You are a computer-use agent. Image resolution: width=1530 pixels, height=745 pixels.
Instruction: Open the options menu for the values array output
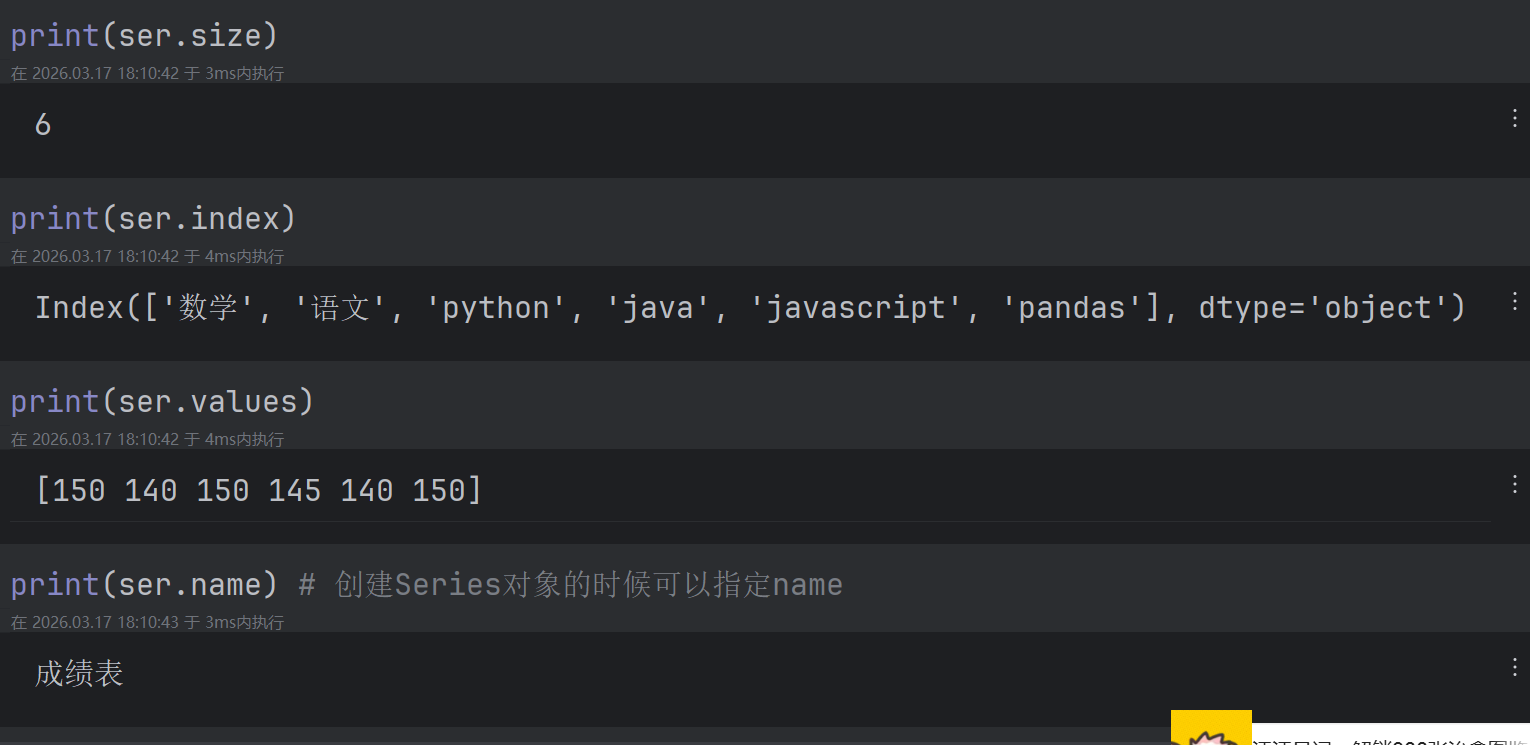pyautogui.click(x=1514, y=485)
